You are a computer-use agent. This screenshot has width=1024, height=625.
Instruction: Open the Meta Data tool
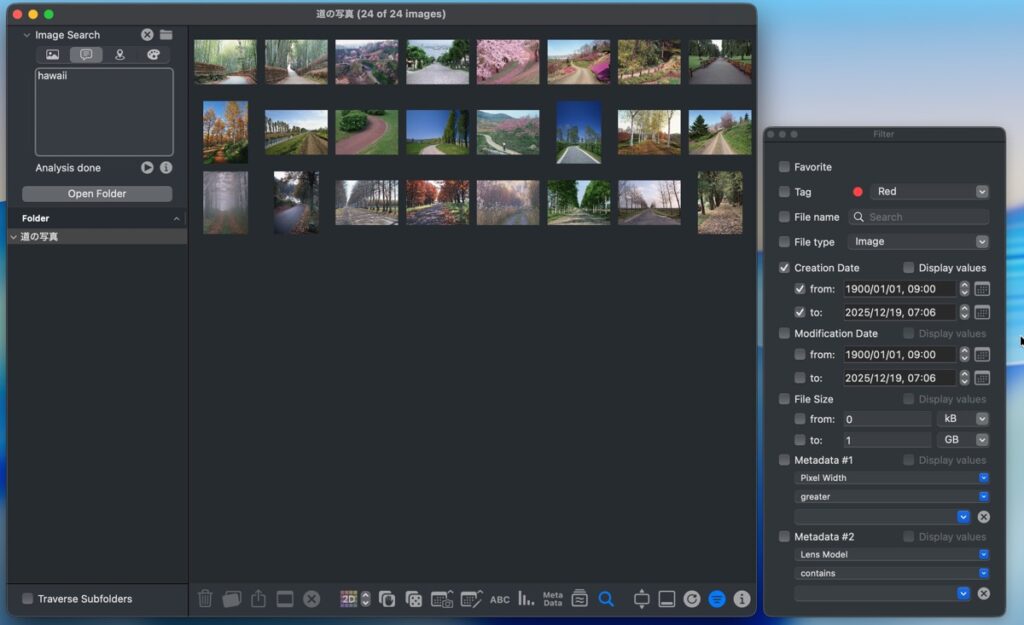552,599
